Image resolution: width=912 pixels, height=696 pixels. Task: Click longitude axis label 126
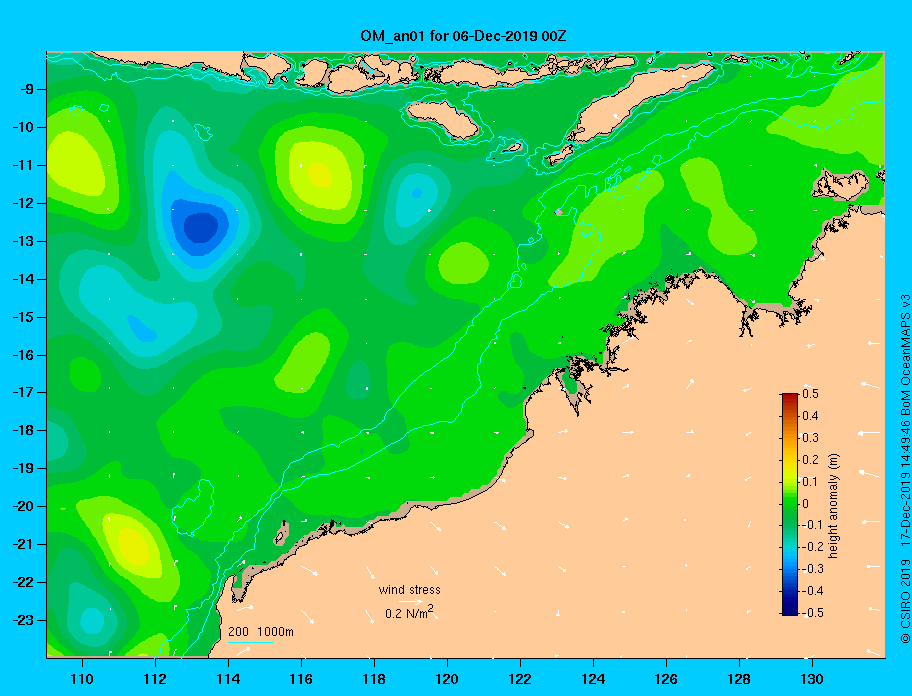(666, 679)
